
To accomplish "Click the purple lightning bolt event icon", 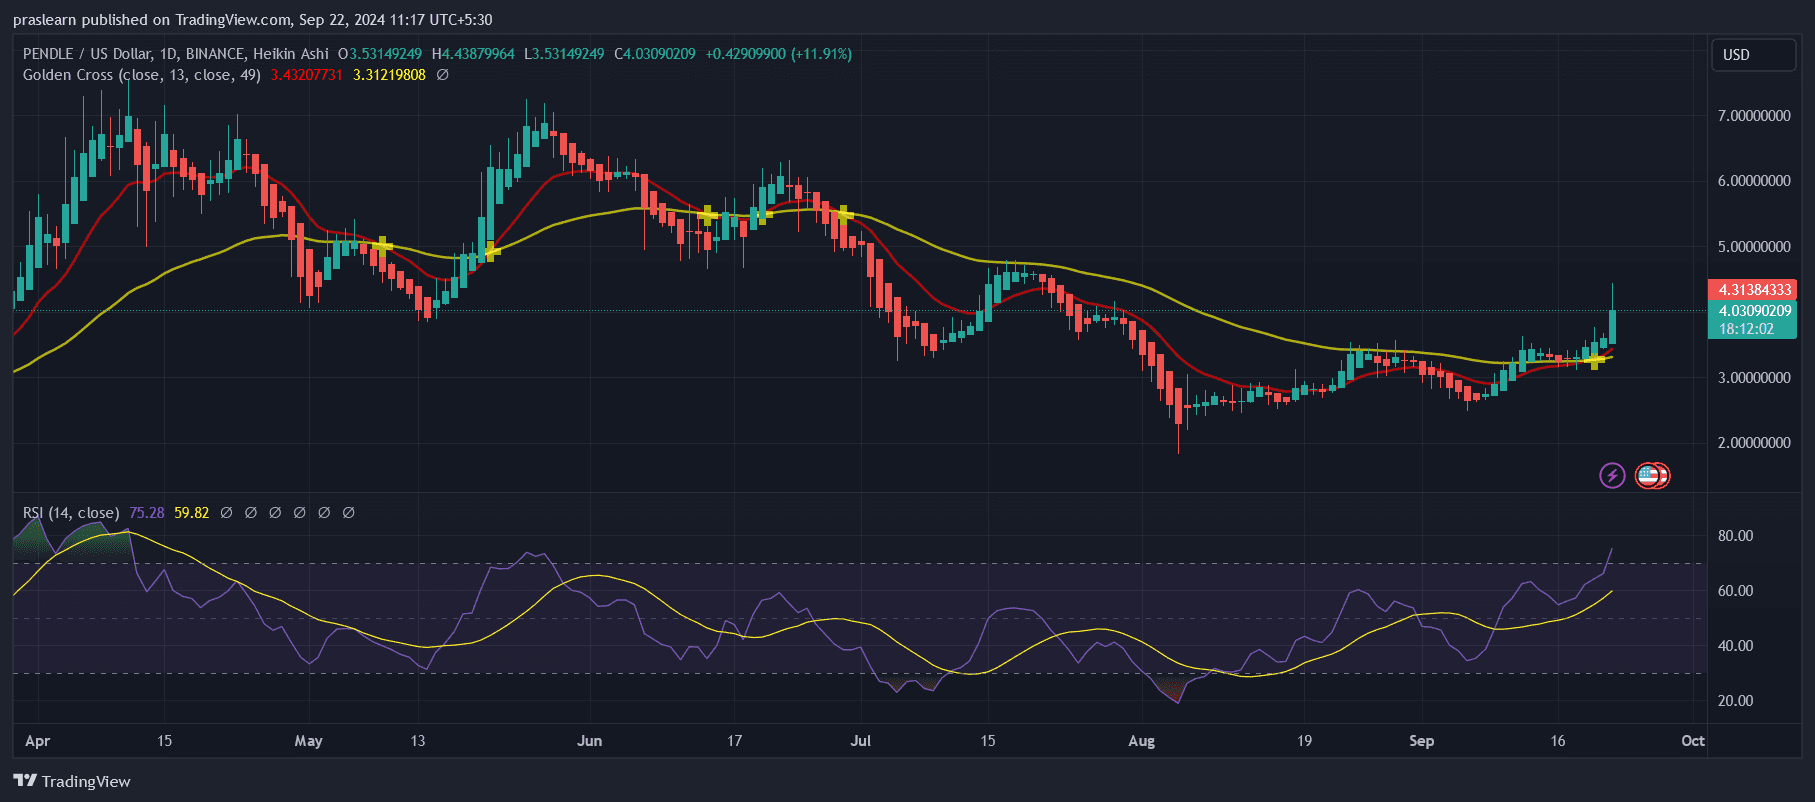I will click(1612, 475).
